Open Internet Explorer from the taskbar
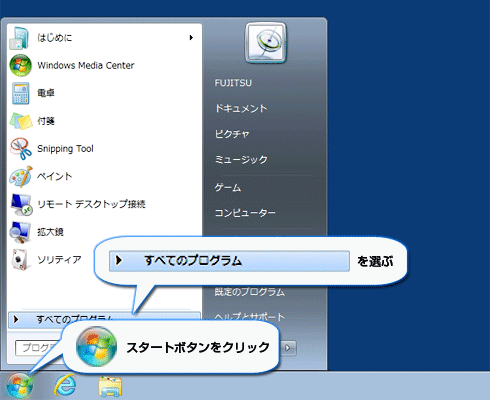Screen dimensions: 490x400 point(65,385)
